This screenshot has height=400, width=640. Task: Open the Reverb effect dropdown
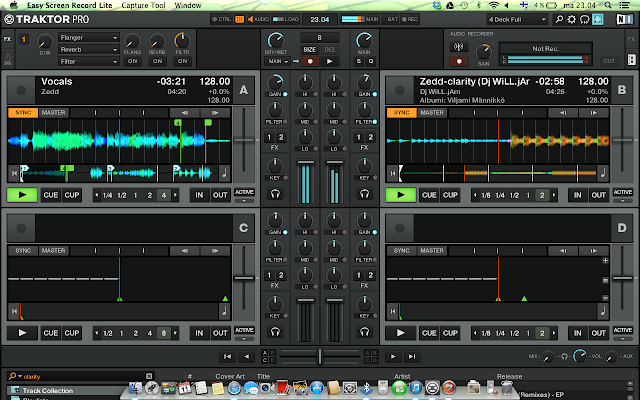click(x=89, y=49)
